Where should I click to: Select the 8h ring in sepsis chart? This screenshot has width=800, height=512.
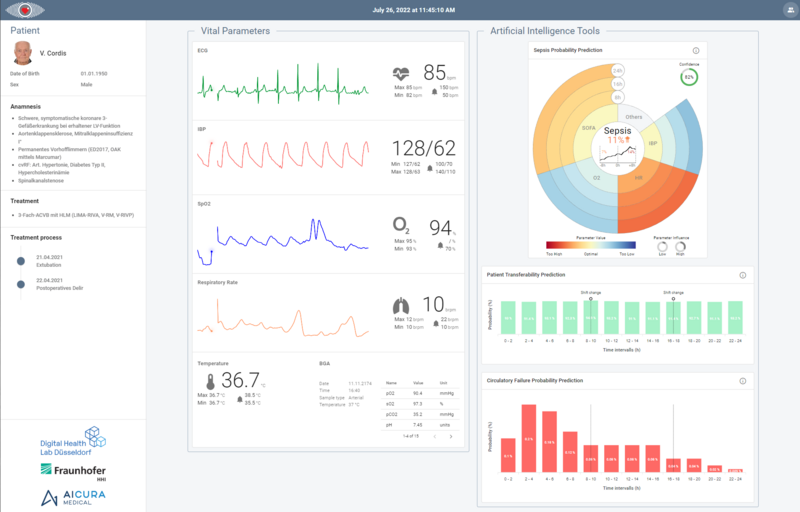[x=618, y=99]
